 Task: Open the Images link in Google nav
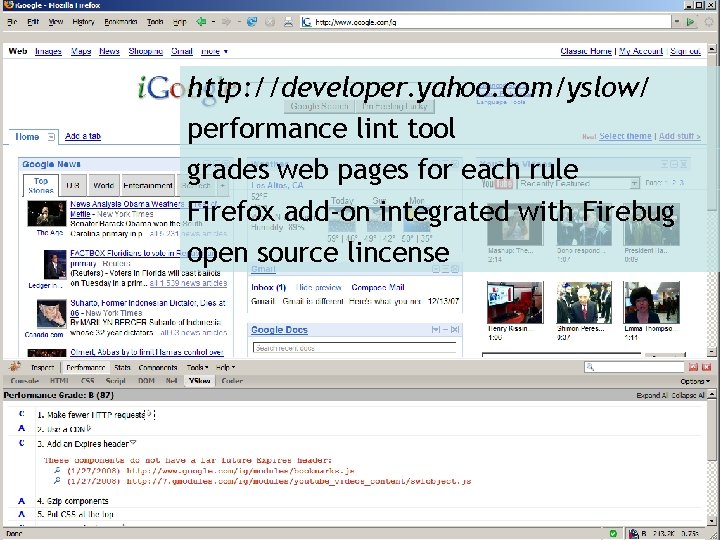point(48,51)
